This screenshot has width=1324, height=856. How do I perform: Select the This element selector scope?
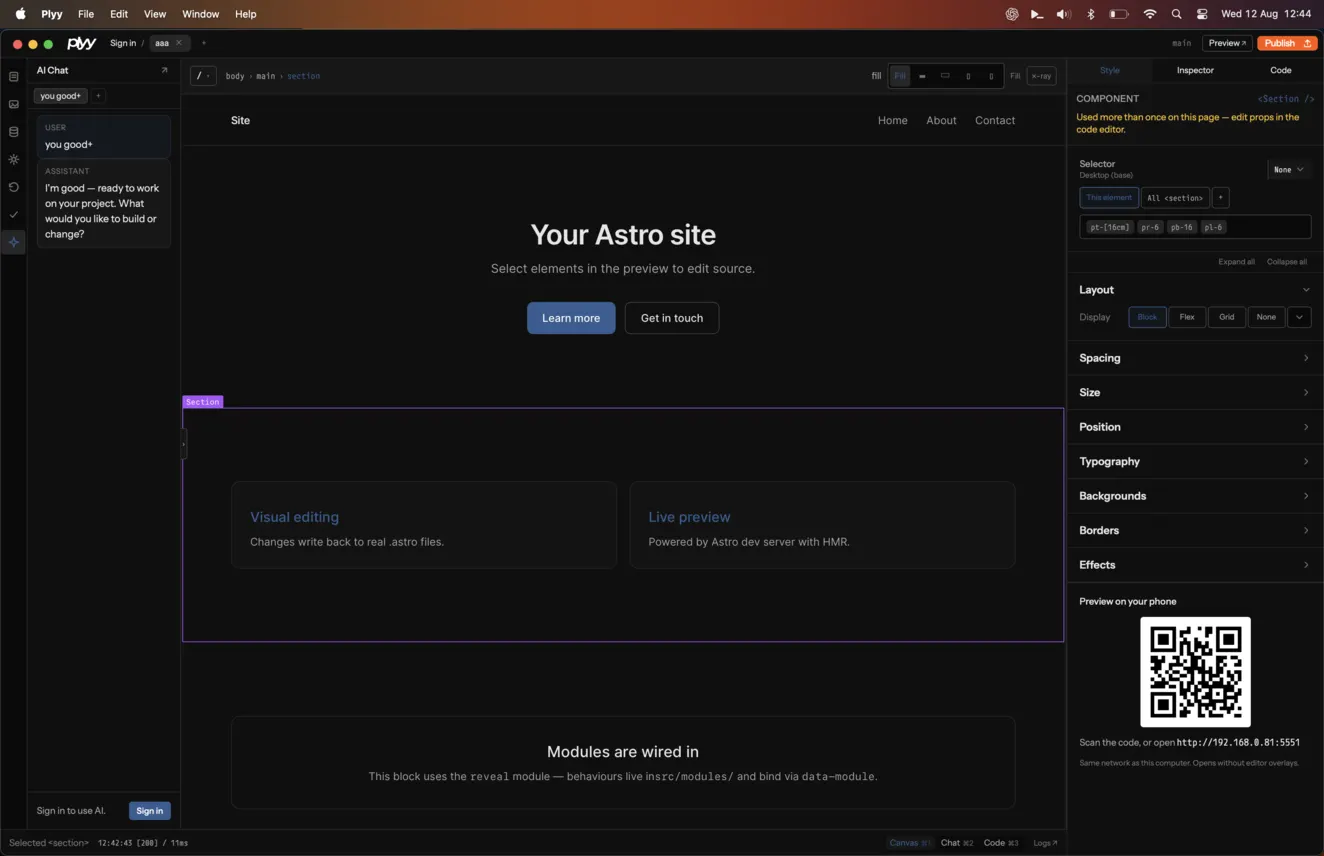tap(1109, 198)
